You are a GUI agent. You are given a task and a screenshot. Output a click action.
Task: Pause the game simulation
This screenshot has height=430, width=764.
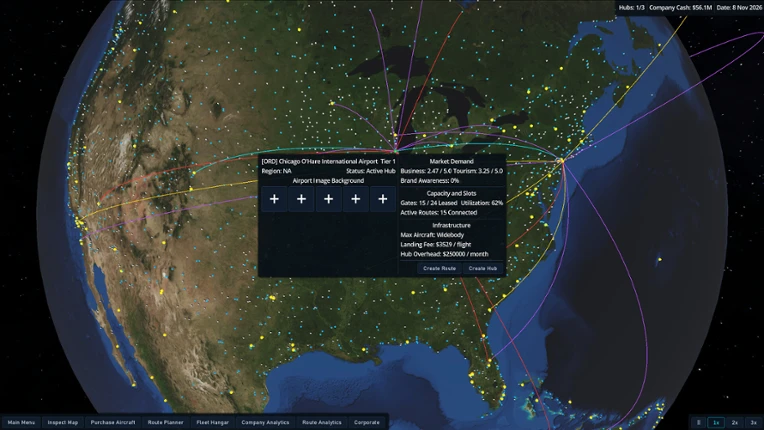(x=698, y=422)
